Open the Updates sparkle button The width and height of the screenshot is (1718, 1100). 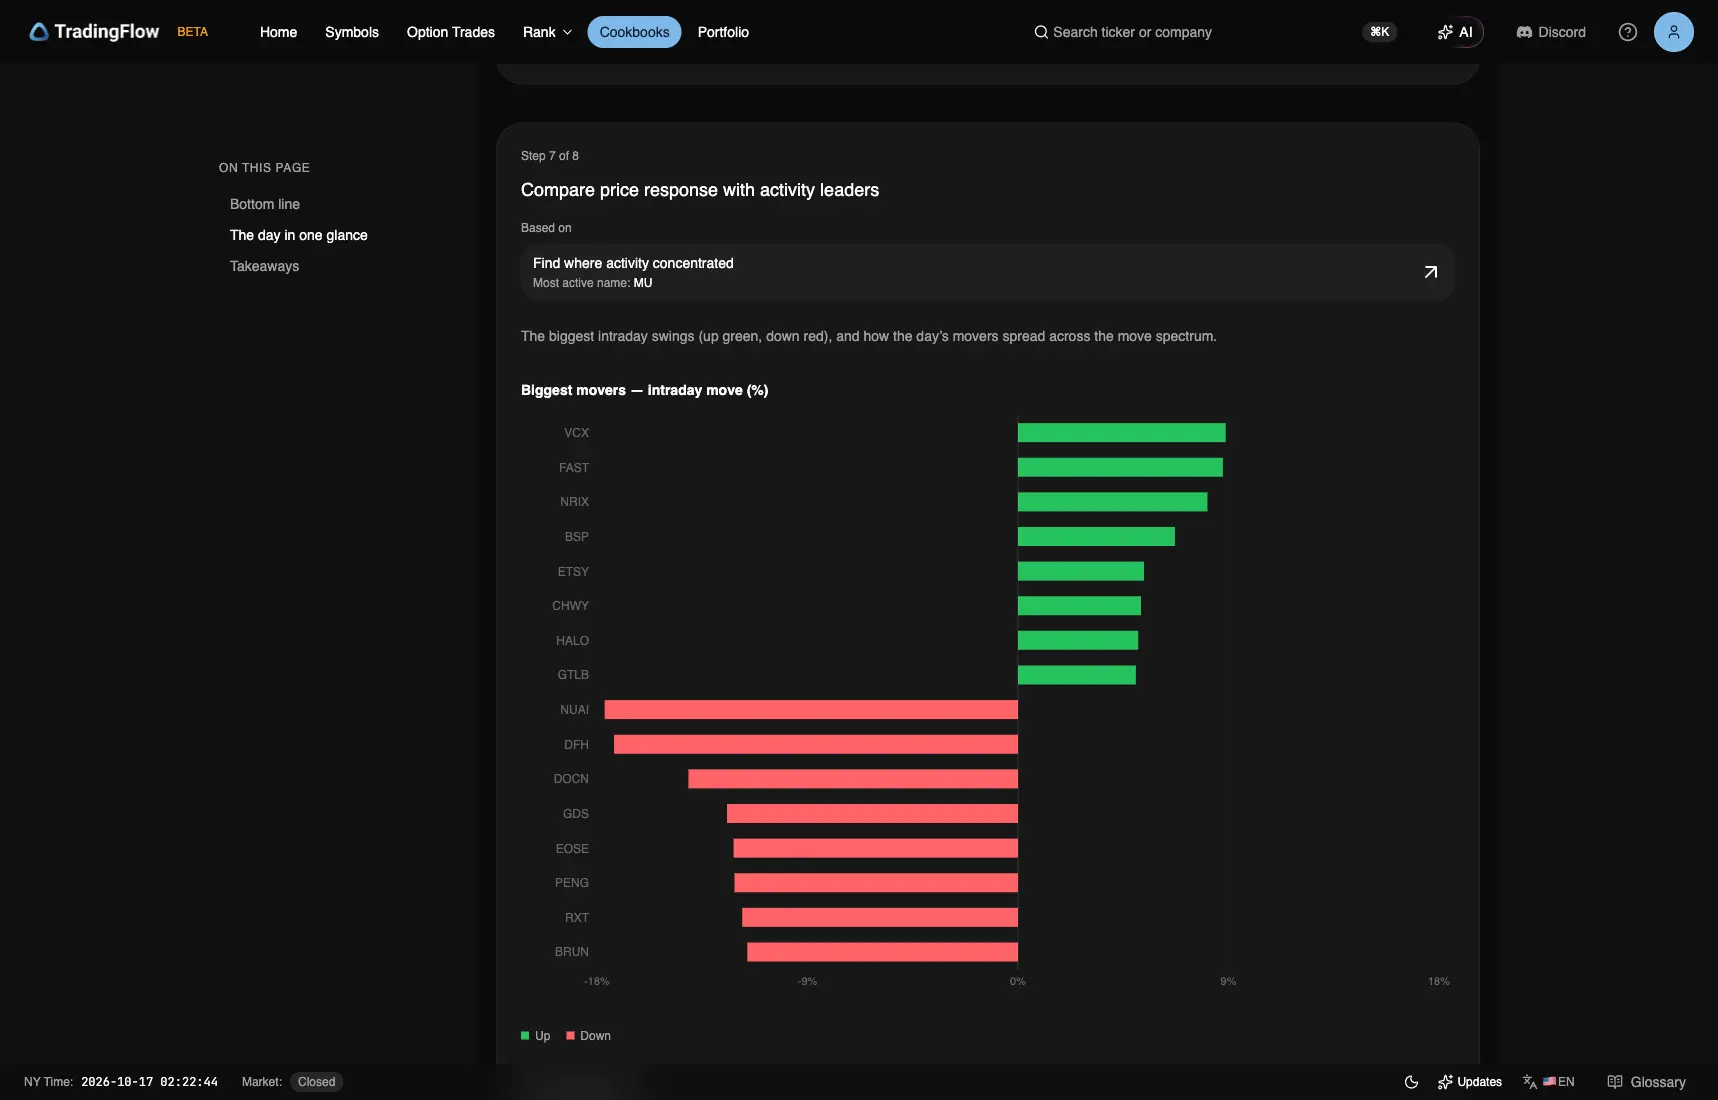click(x=1469, y=1082)
